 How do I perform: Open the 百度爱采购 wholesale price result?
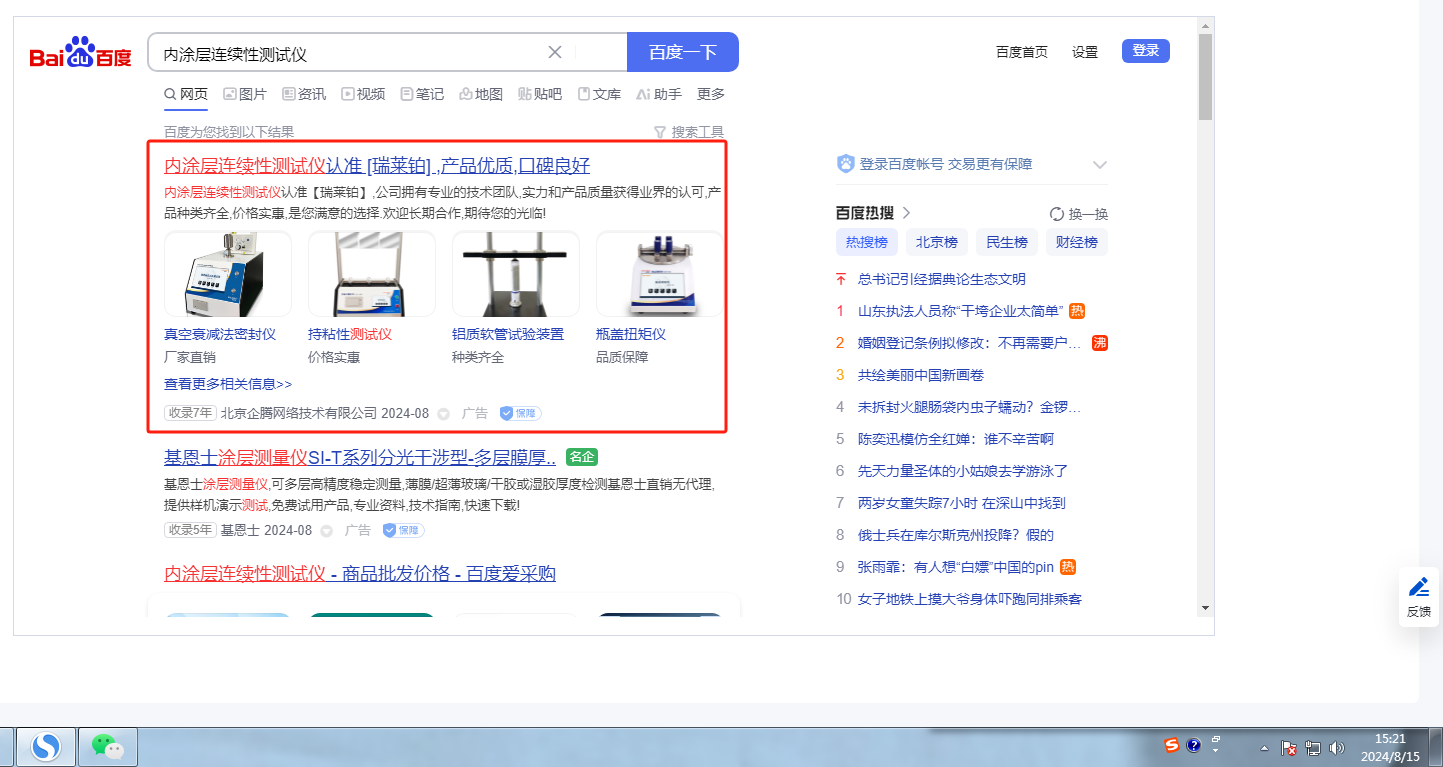[360, 573]
